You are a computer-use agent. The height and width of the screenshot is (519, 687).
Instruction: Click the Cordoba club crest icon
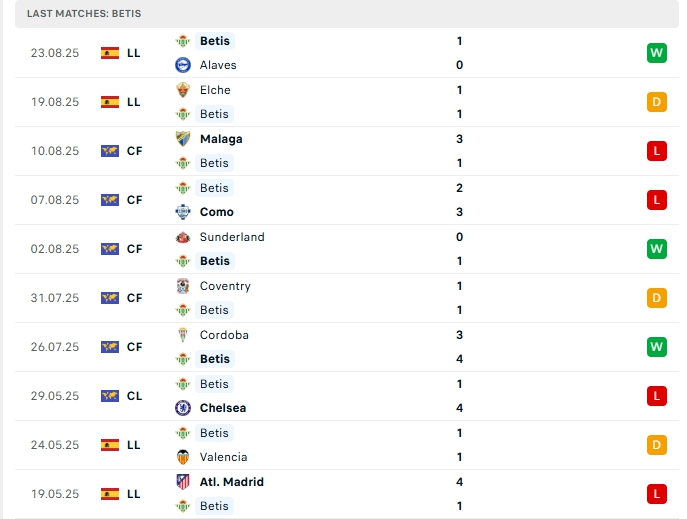182,335
